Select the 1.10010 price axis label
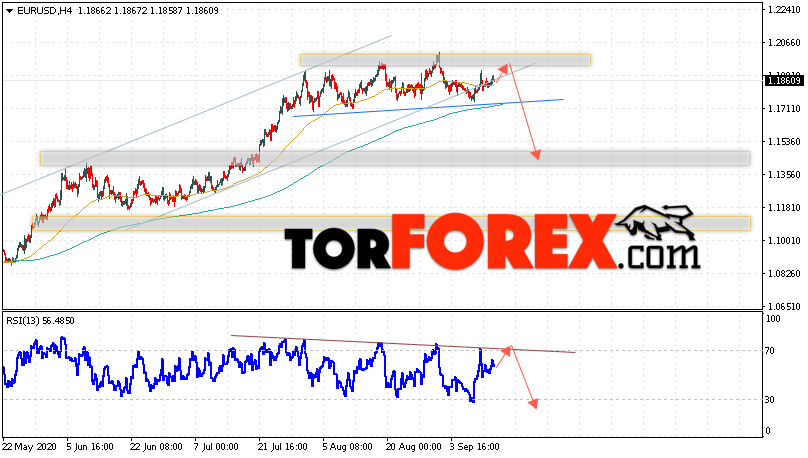808x458 pixels. click(784, 241)
